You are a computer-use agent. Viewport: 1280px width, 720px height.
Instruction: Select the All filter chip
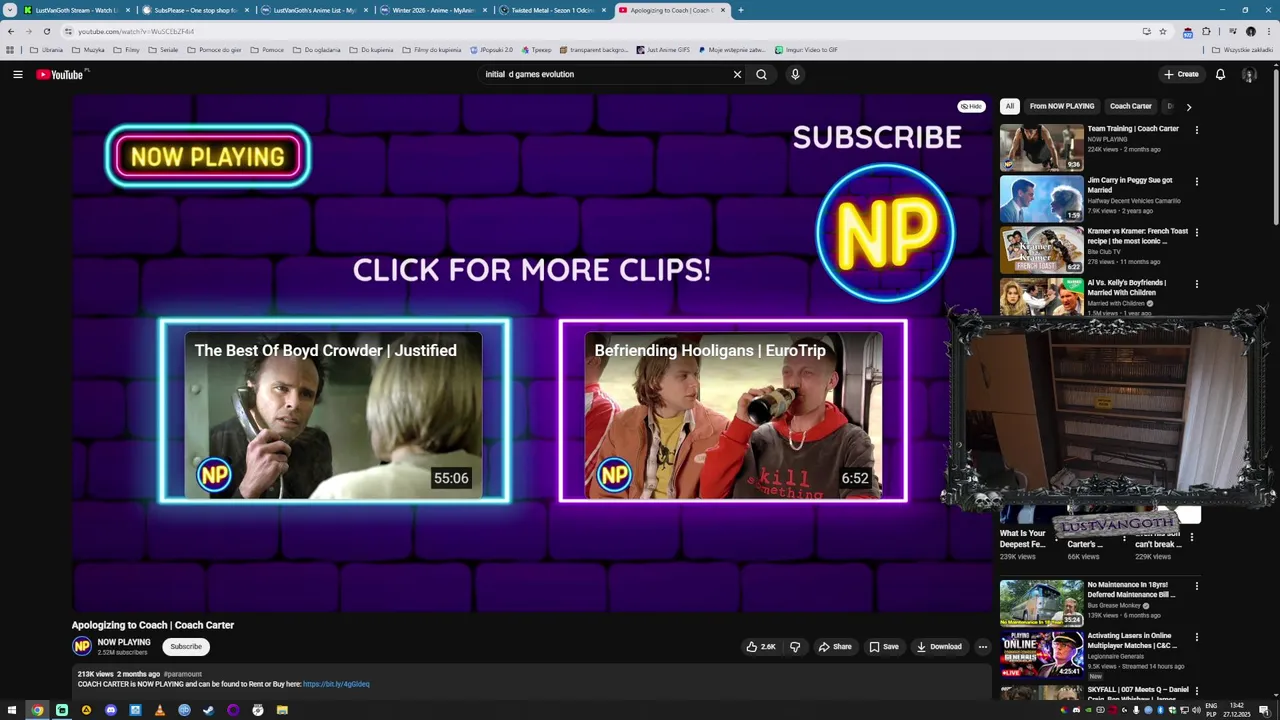click(x=1010, y=106)
